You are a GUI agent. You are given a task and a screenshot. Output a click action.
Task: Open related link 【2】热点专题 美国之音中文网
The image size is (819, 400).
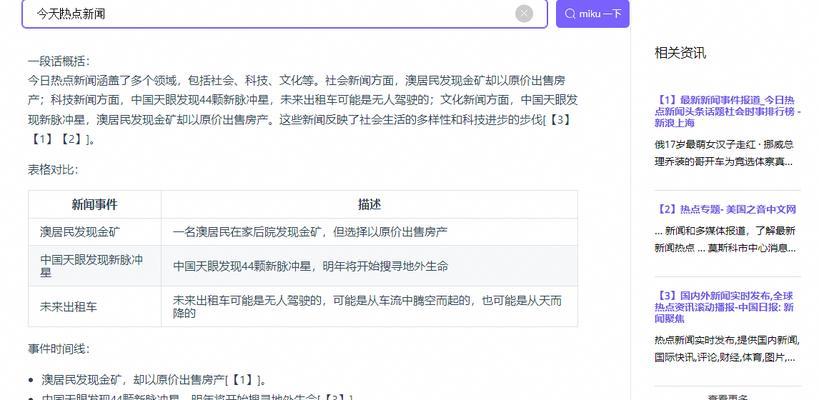[726, 209]
